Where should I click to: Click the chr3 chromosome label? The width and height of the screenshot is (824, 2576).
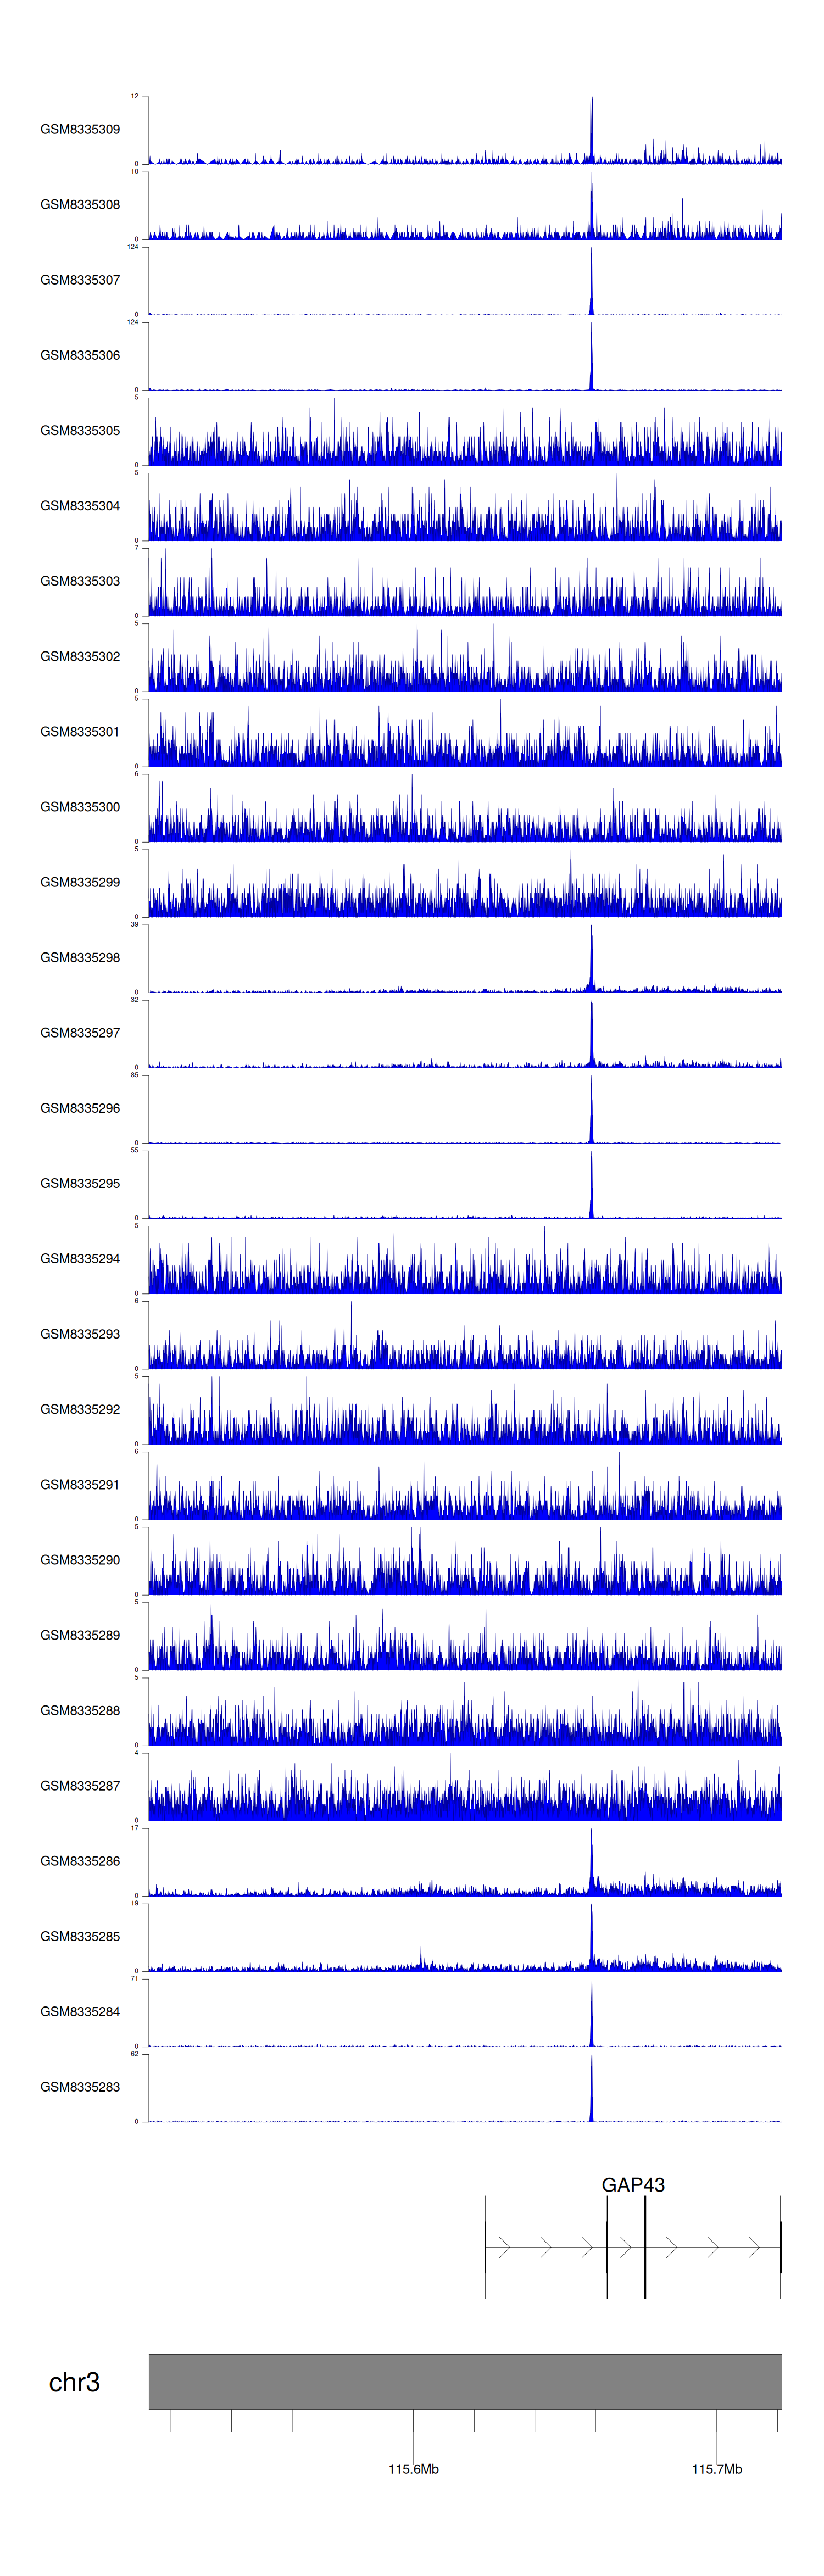(74, 2382)
